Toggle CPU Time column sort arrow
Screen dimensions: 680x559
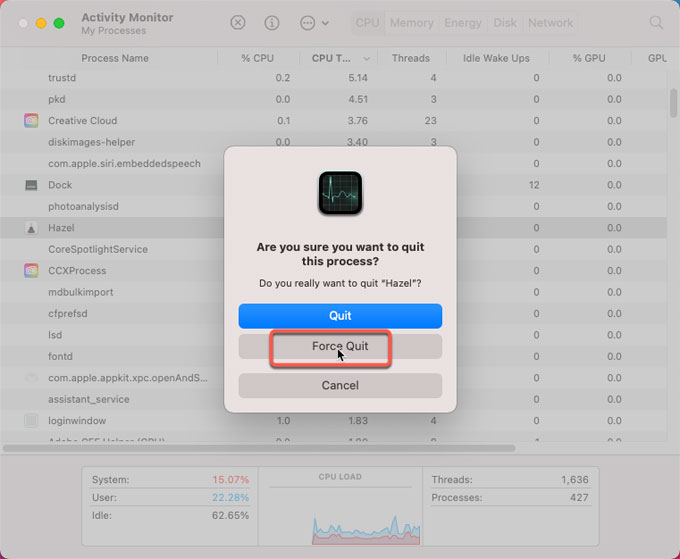click(367, 59)
